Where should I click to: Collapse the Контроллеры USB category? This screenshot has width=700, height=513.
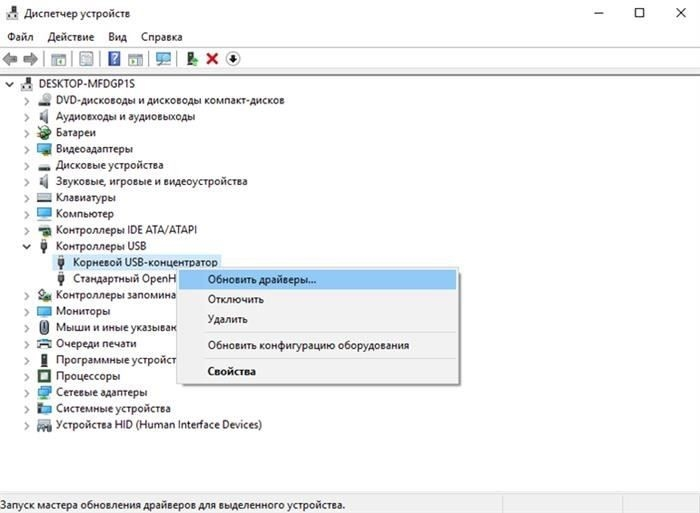(x=27, y=246)
